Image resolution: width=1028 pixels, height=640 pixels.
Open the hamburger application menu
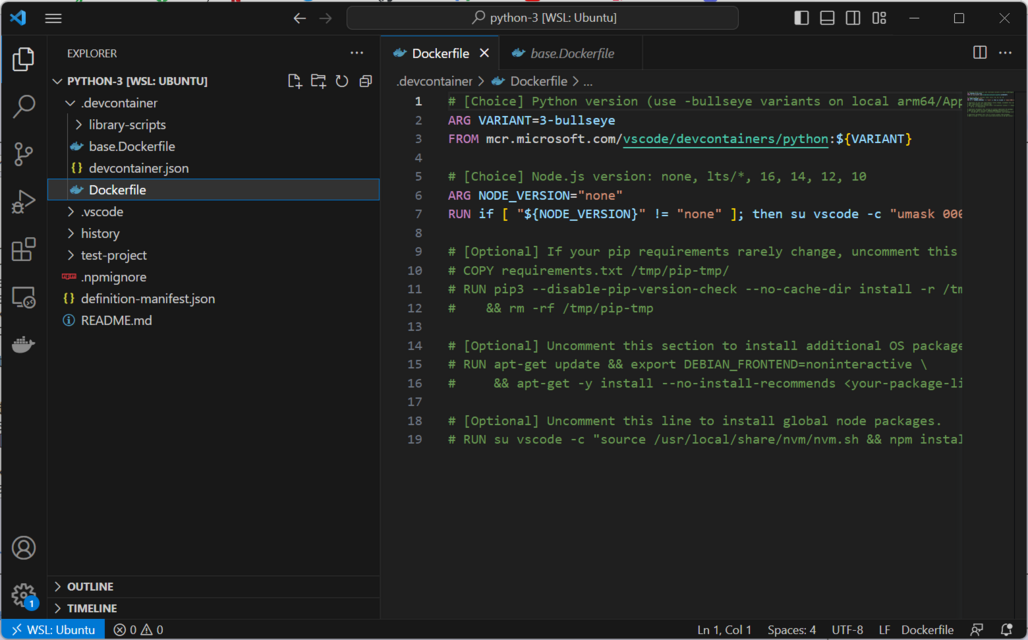click(x=53, y=18)
